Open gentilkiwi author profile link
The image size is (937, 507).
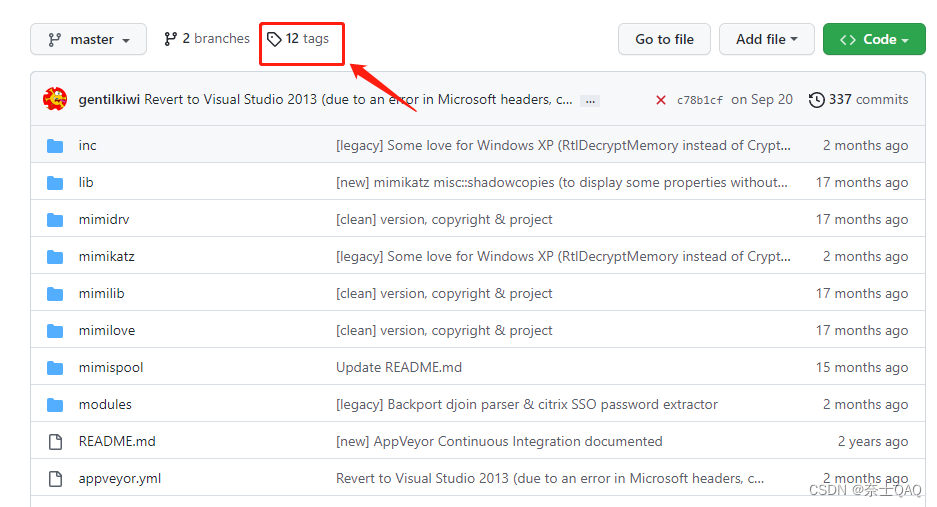coord(109,99)
